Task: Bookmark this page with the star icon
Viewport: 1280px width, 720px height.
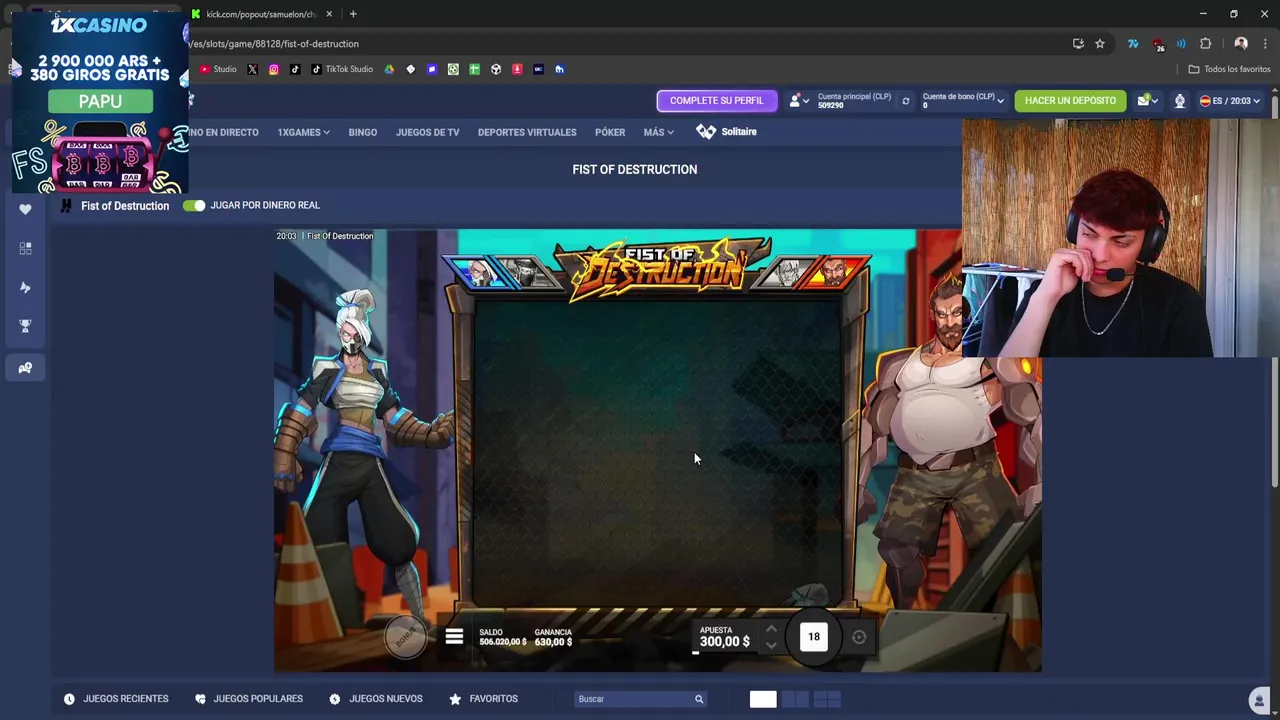Action: click(1100, 44)
